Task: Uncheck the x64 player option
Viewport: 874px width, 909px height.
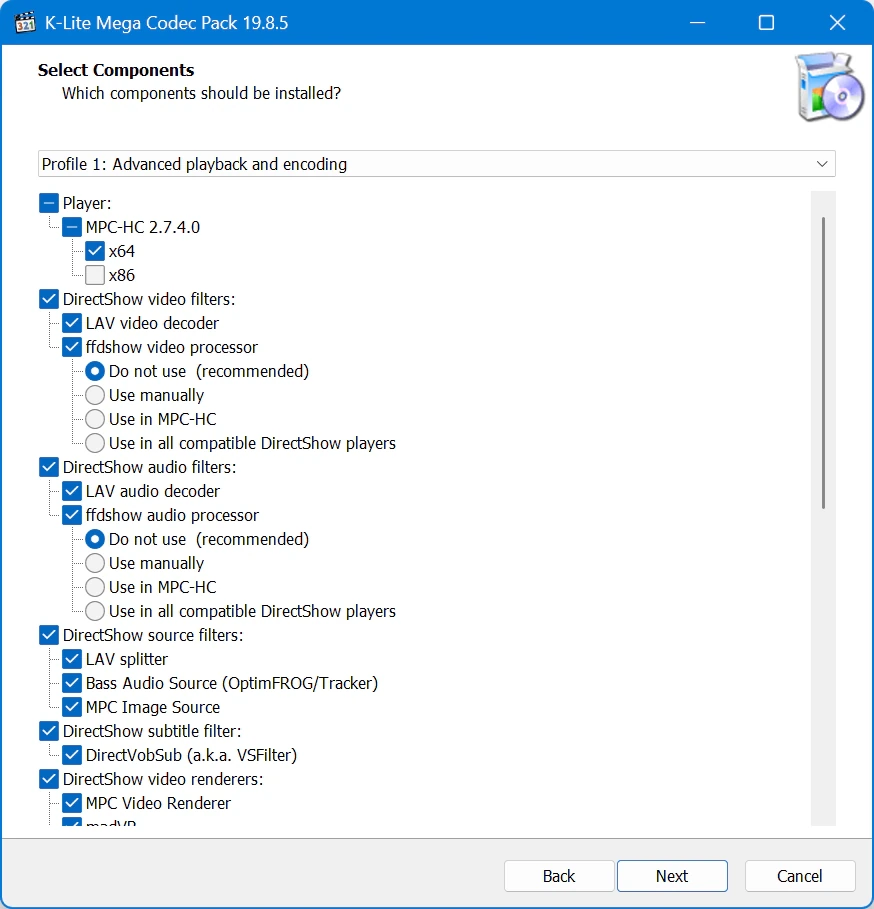Action: [95, 251]
